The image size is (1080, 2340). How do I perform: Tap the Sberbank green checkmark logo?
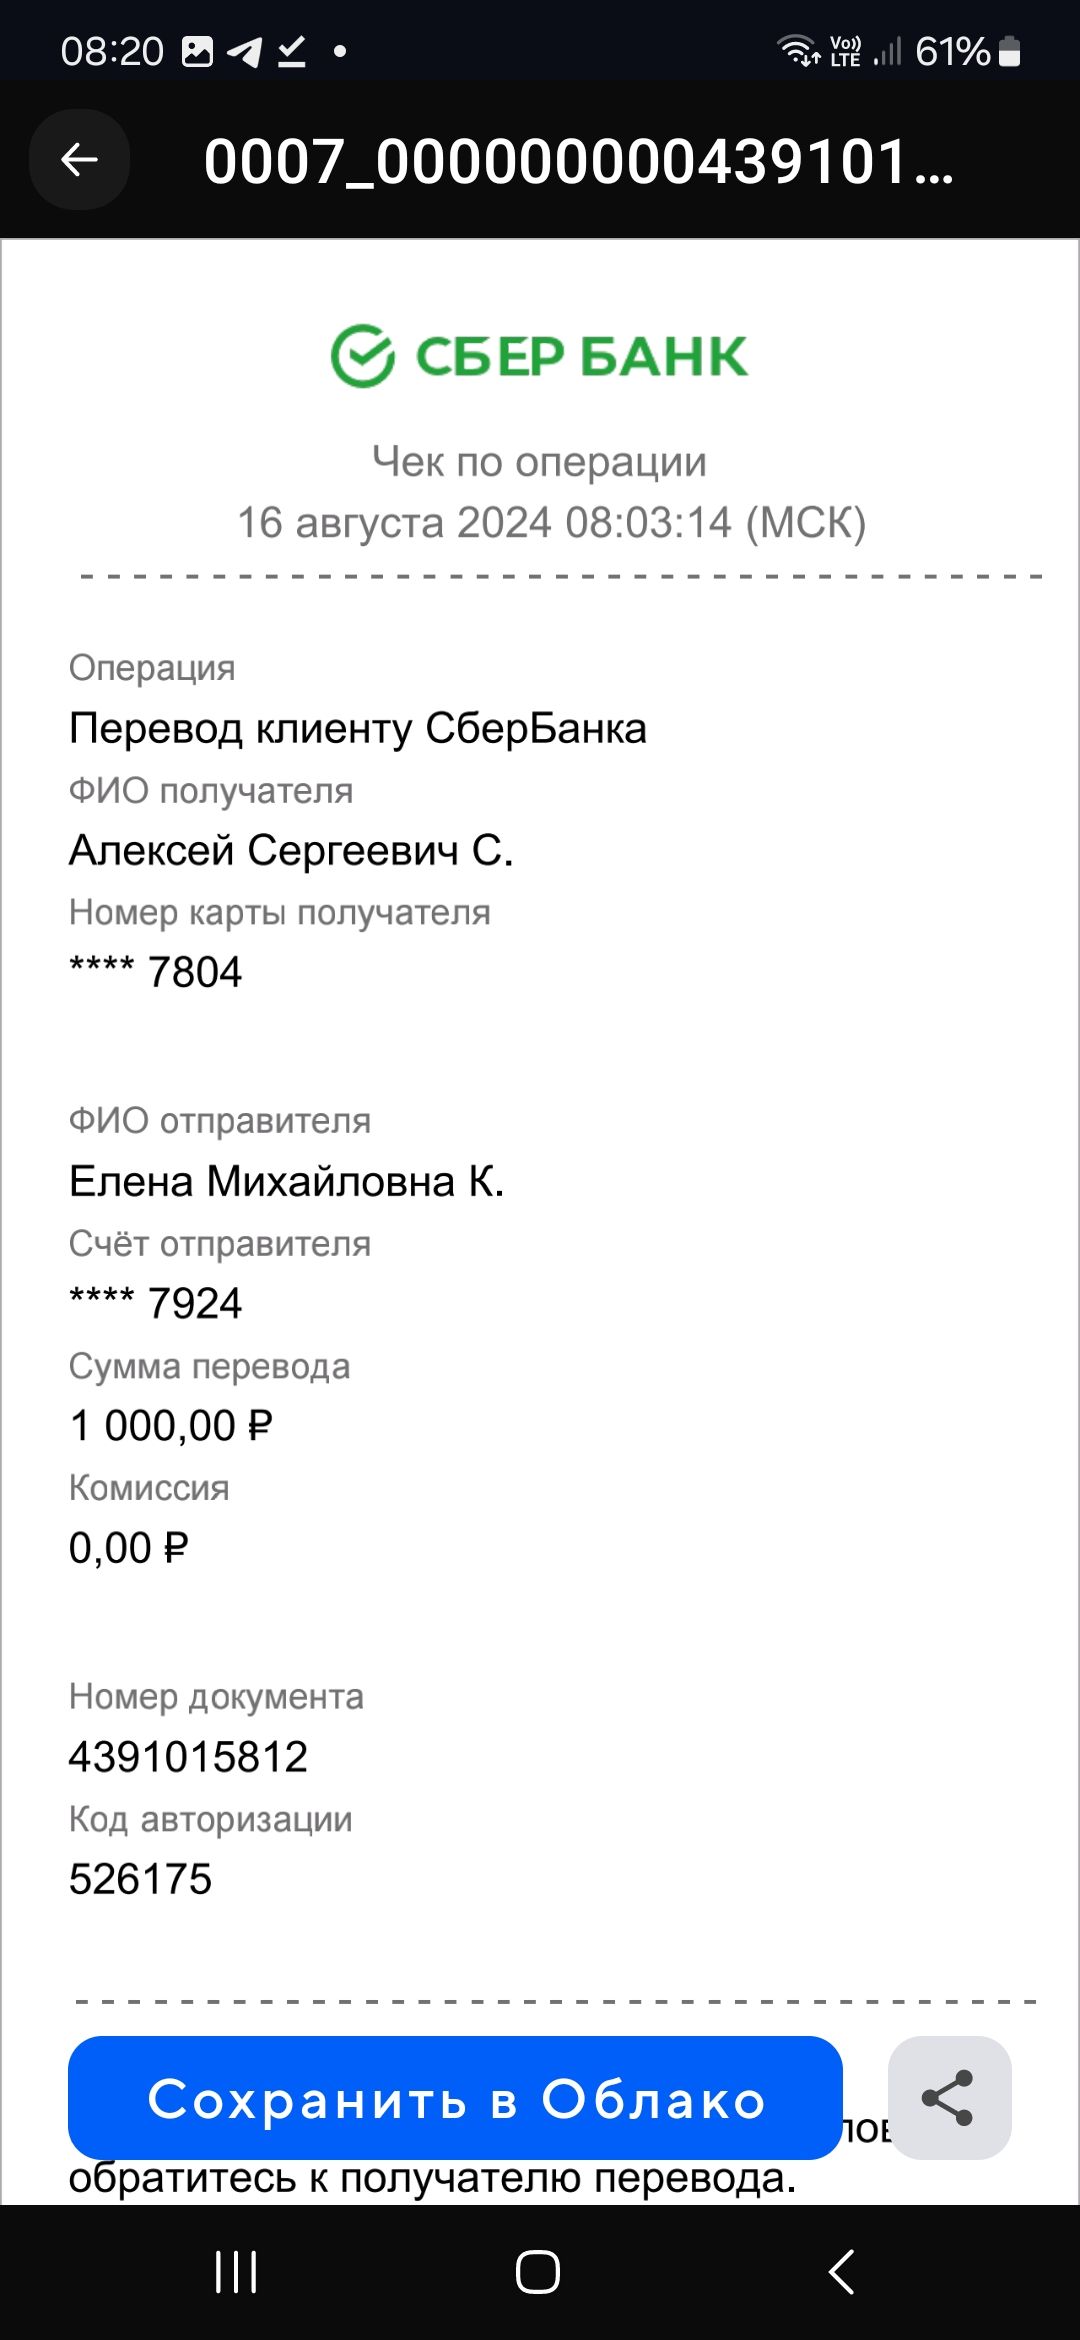(362, 356)
